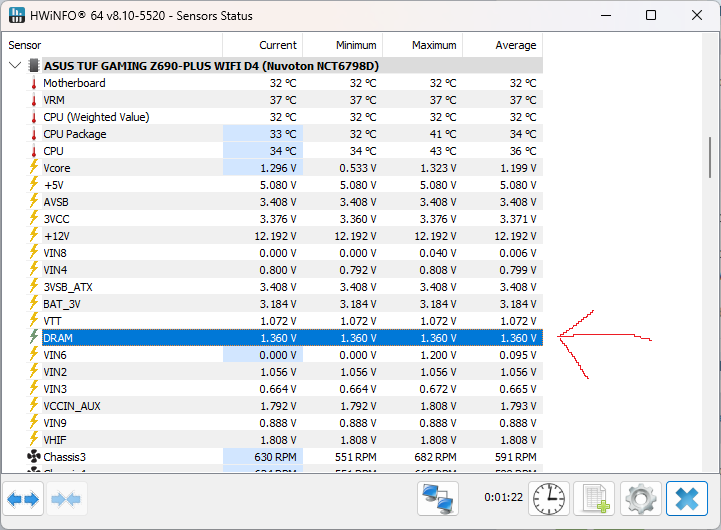721x530 pixels.
Task: Click VIN6 maximum value 1.200 V
Action: 438,355
